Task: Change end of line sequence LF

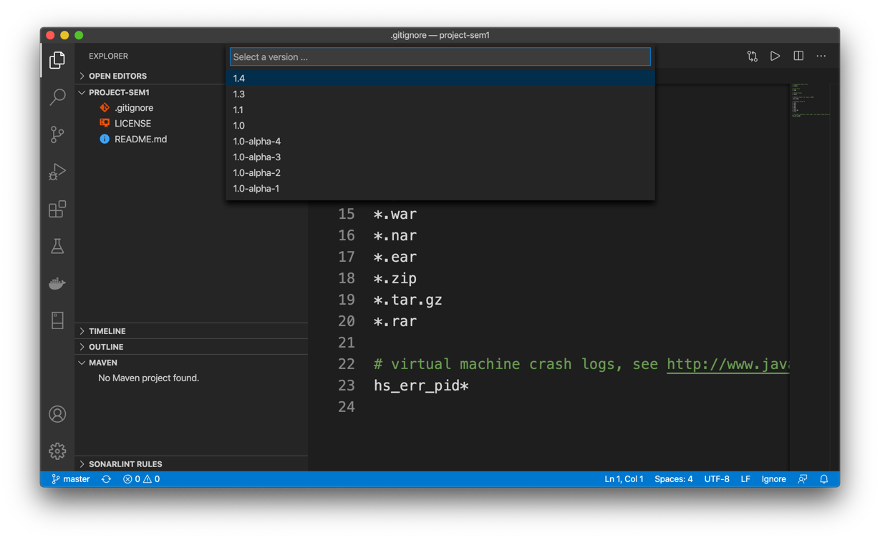Action: 745,479
